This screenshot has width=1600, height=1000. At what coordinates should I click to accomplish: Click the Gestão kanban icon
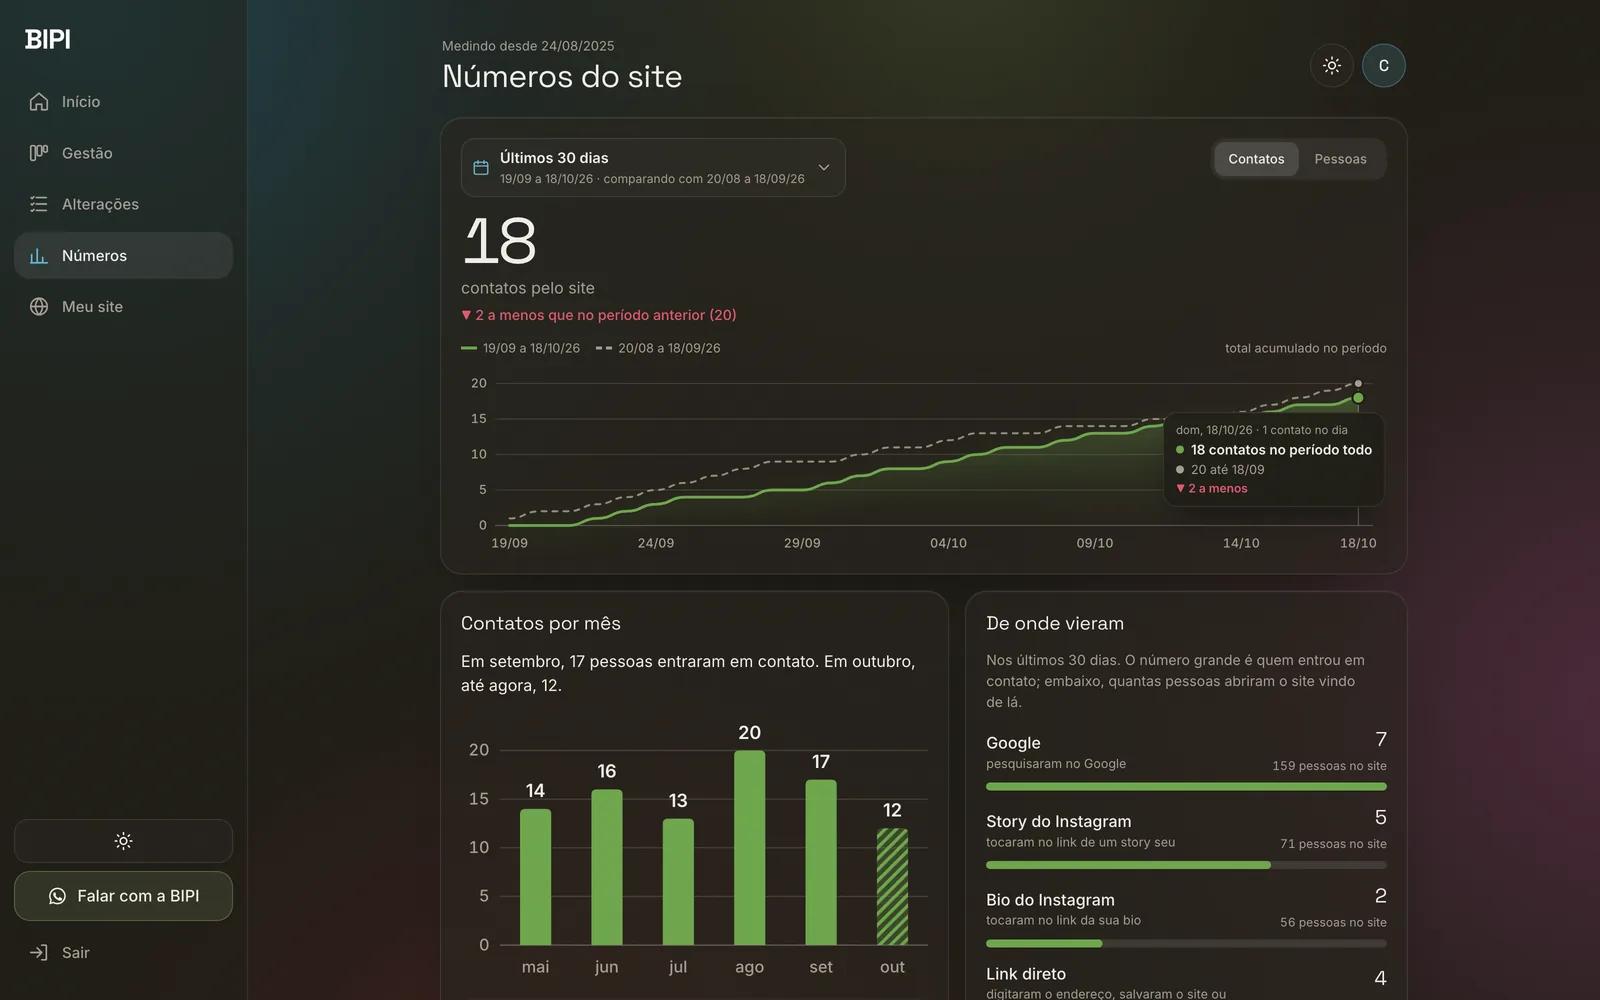pos(39,153)
